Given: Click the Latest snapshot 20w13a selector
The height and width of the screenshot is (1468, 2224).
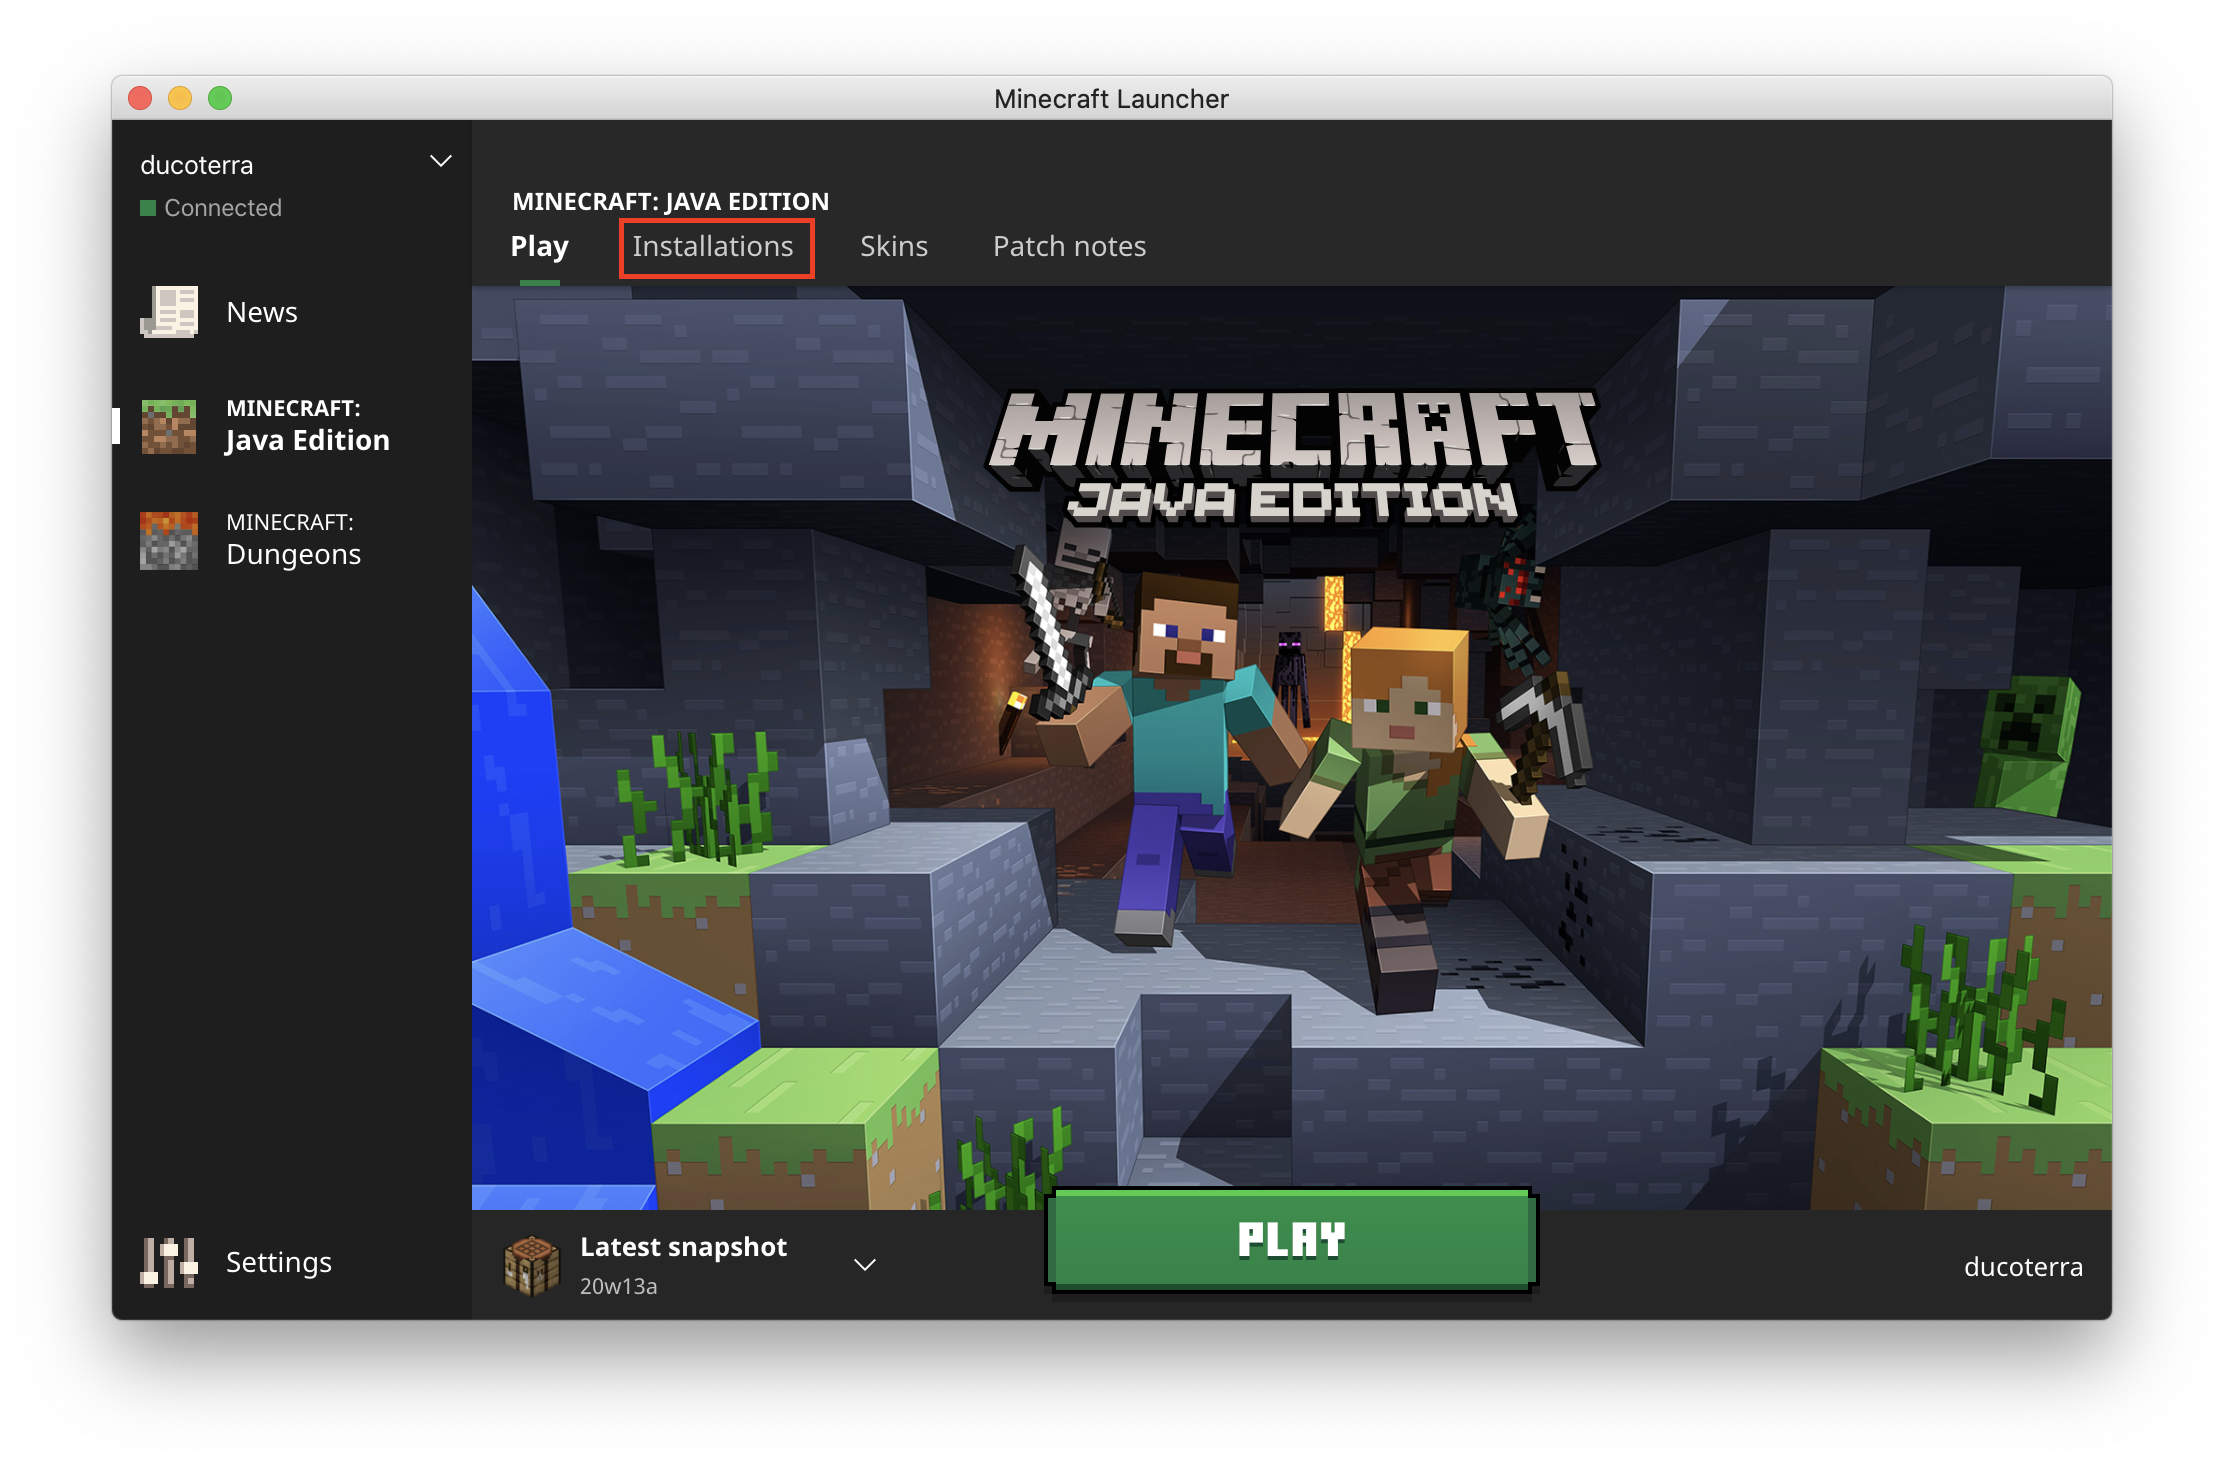Looking at the screenshot, I should tap(684, 1265).
